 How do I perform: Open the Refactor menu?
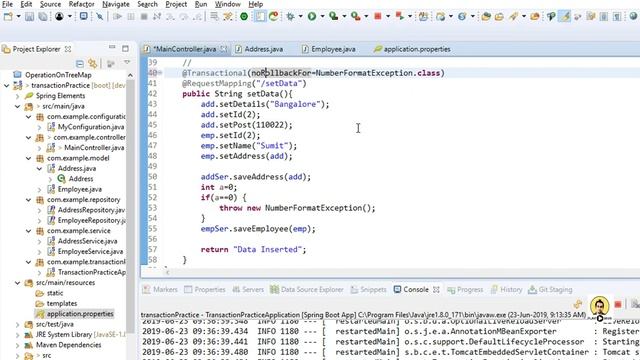[x=81, y=4]
